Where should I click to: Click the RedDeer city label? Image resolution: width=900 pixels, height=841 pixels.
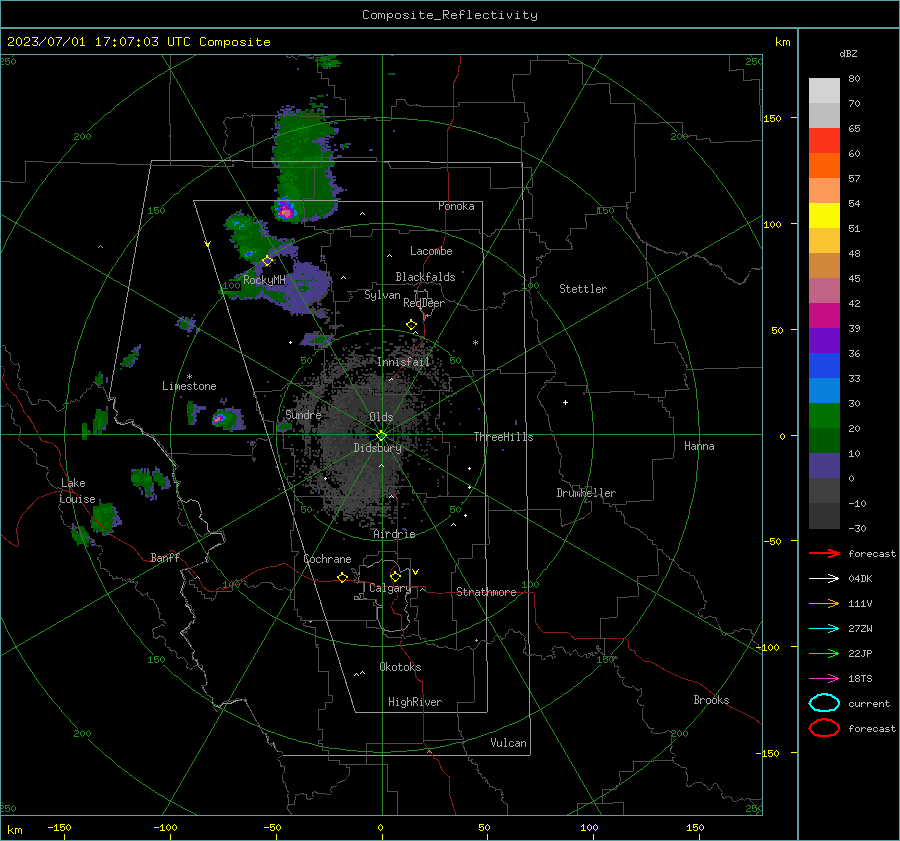424,303
